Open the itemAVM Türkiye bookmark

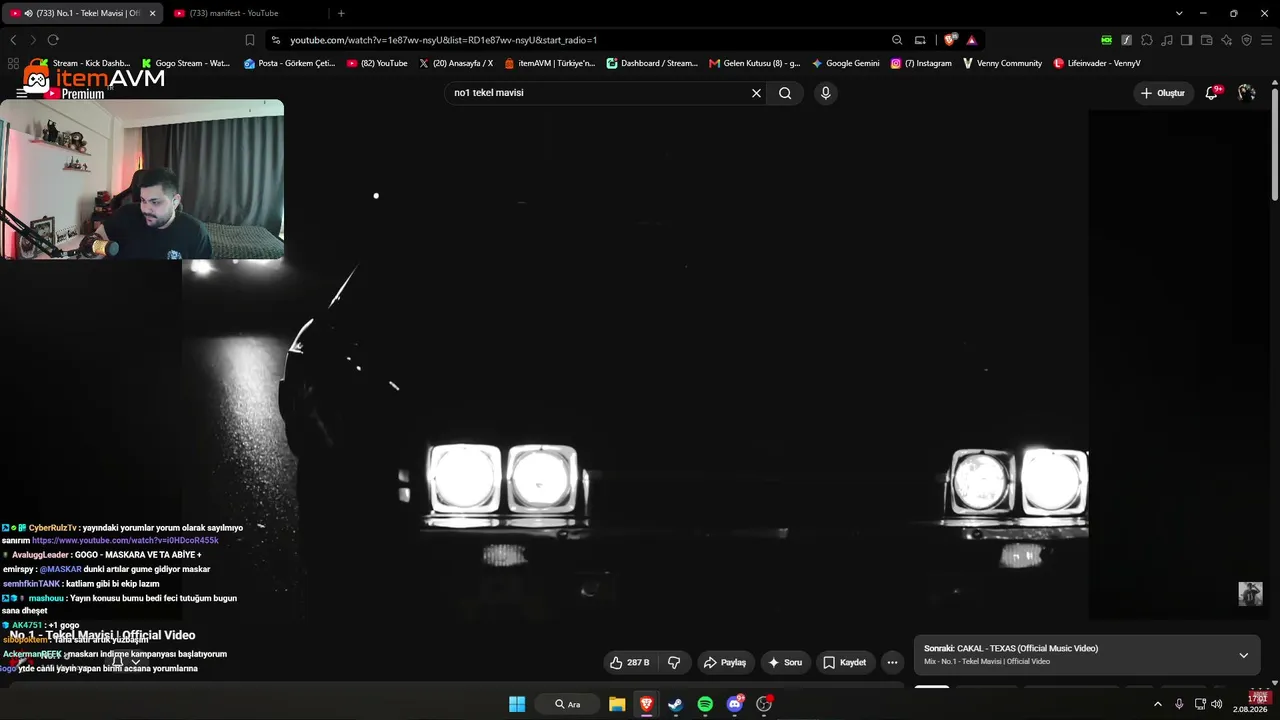550,63
